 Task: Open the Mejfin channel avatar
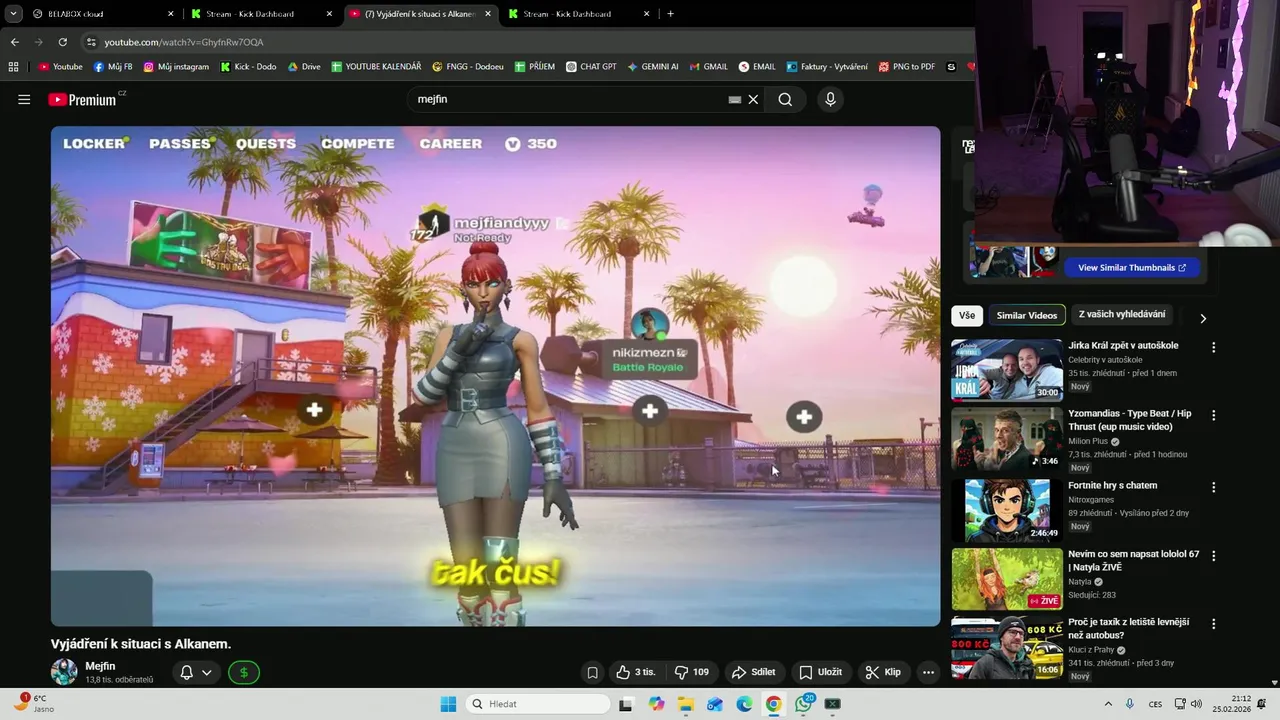point(64,672)
